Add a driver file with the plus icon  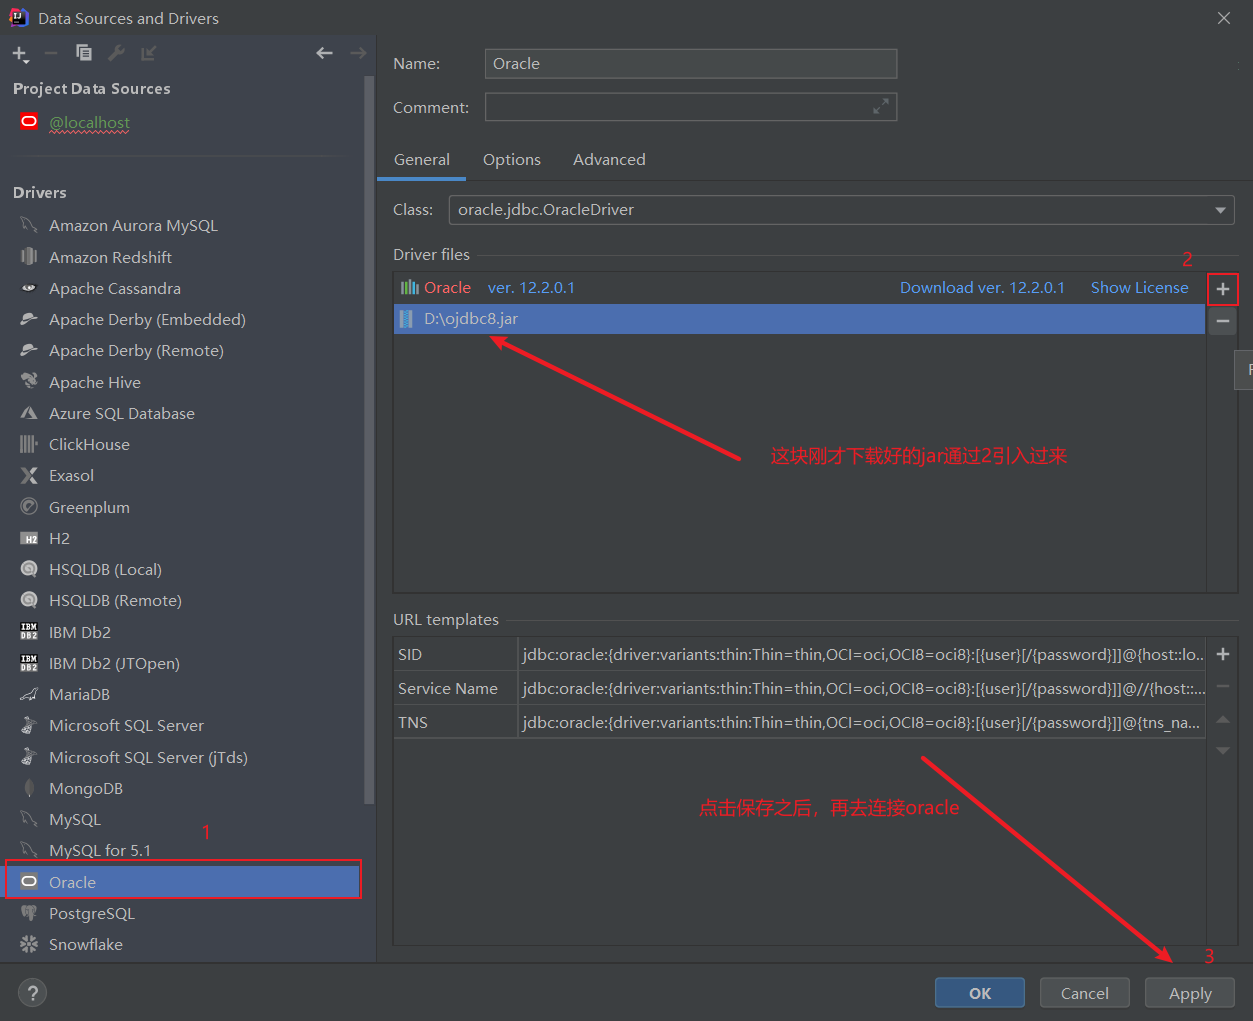click(x=1222, y=288)
